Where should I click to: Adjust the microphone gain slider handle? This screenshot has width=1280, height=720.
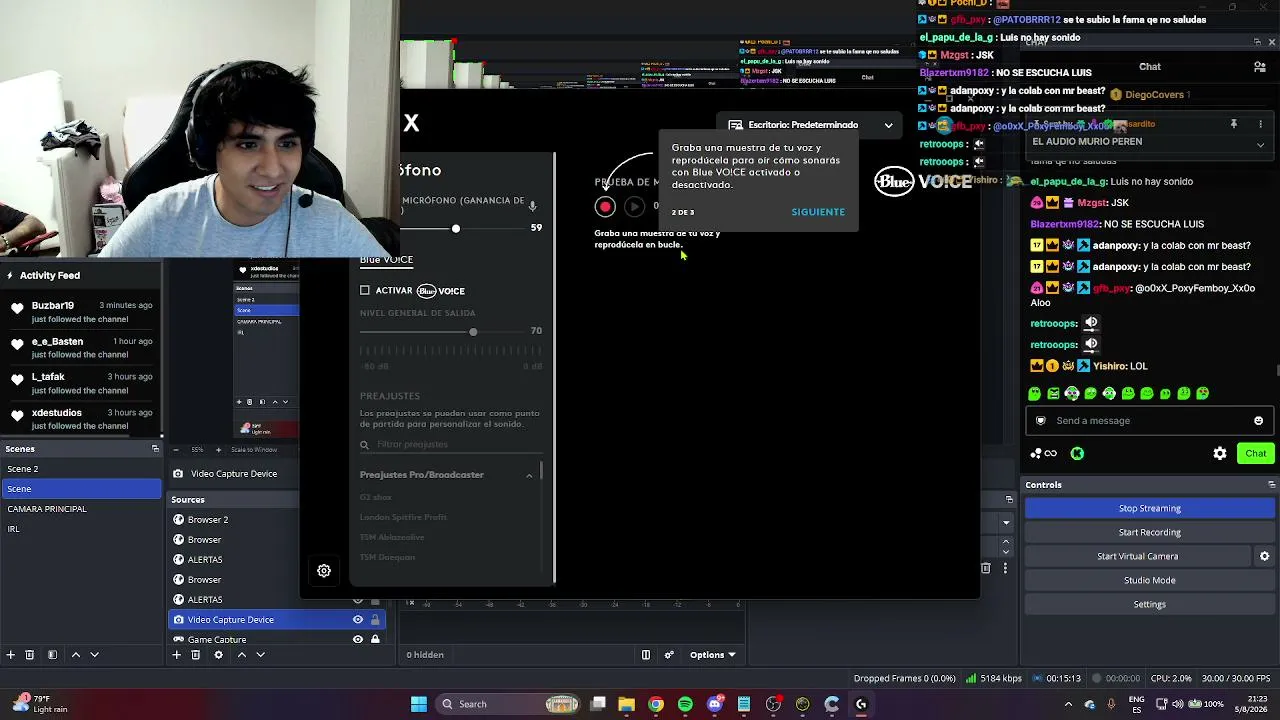coord(456,229)
